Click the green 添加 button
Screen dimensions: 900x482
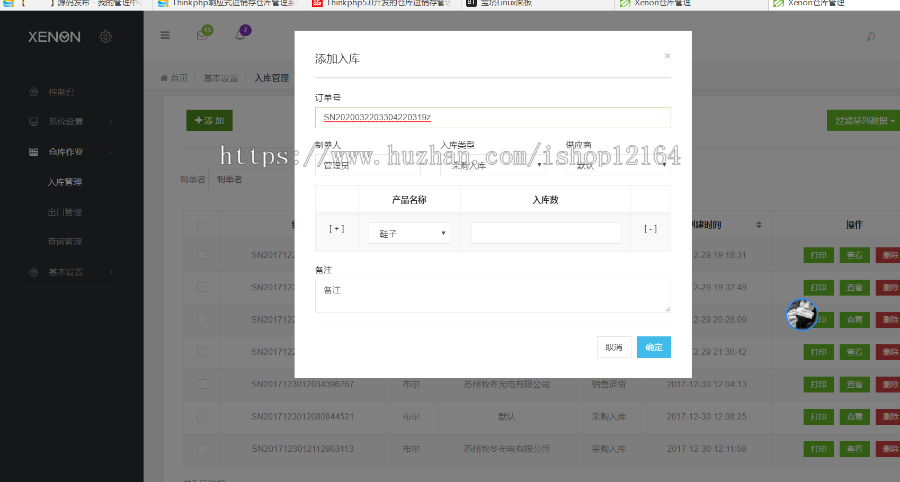tap(210, 120)
